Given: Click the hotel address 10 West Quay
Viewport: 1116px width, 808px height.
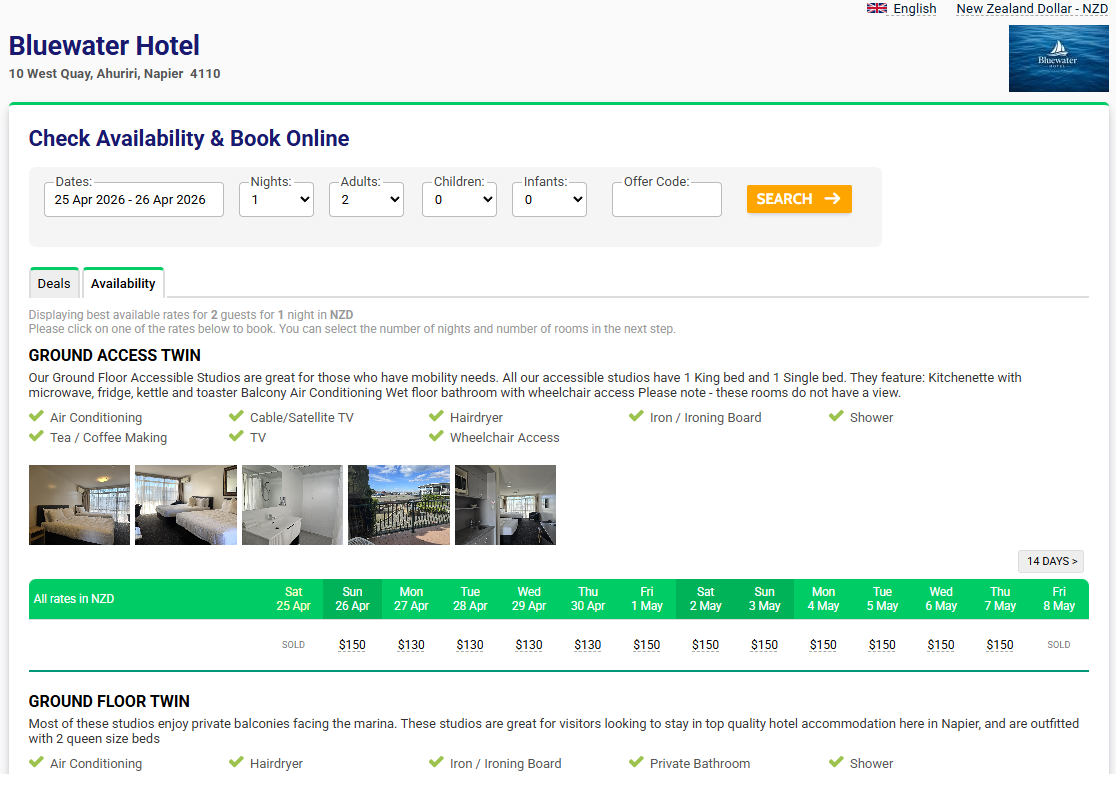Looking at the screenshot, I should click(x=115, y=73).
